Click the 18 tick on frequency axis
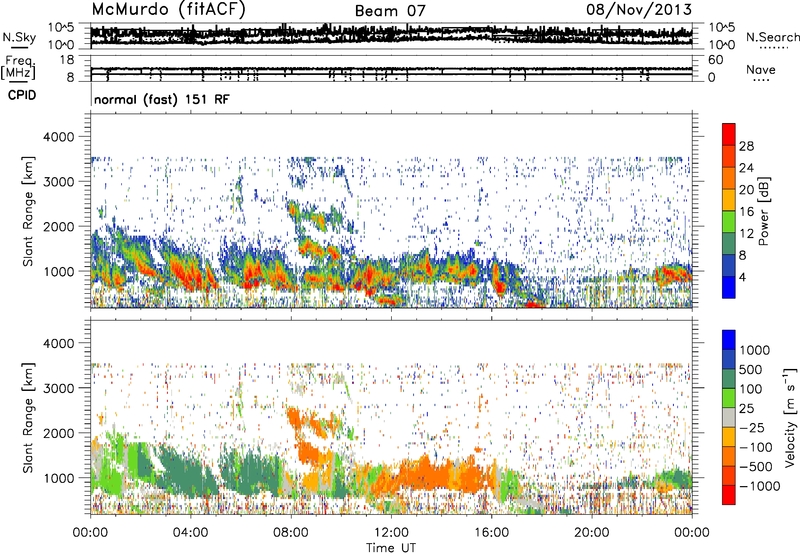Image resolution: width=800 pixels, height=554 pixels. click(67, 60)
